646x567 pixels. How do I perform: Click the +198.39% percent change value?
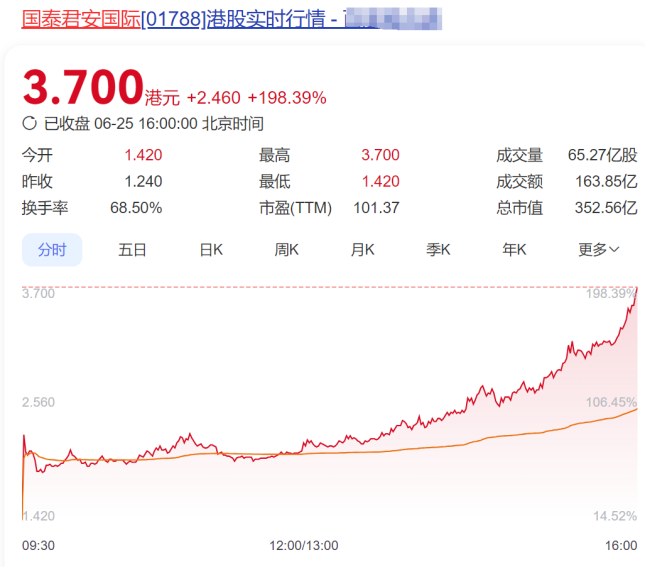[287, 98]
